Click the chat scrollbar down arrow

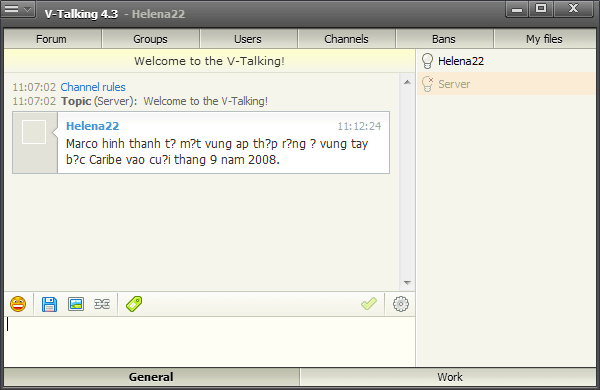click(407, 283)
